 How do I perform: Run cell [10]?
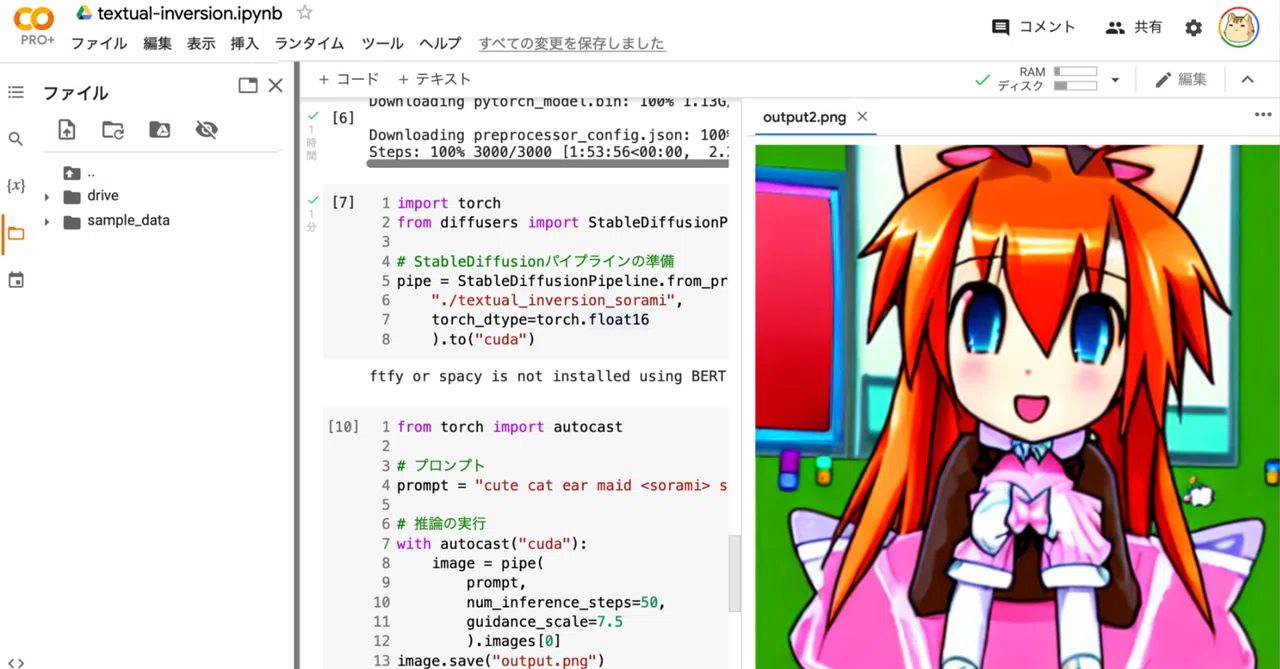click(343, 426)
